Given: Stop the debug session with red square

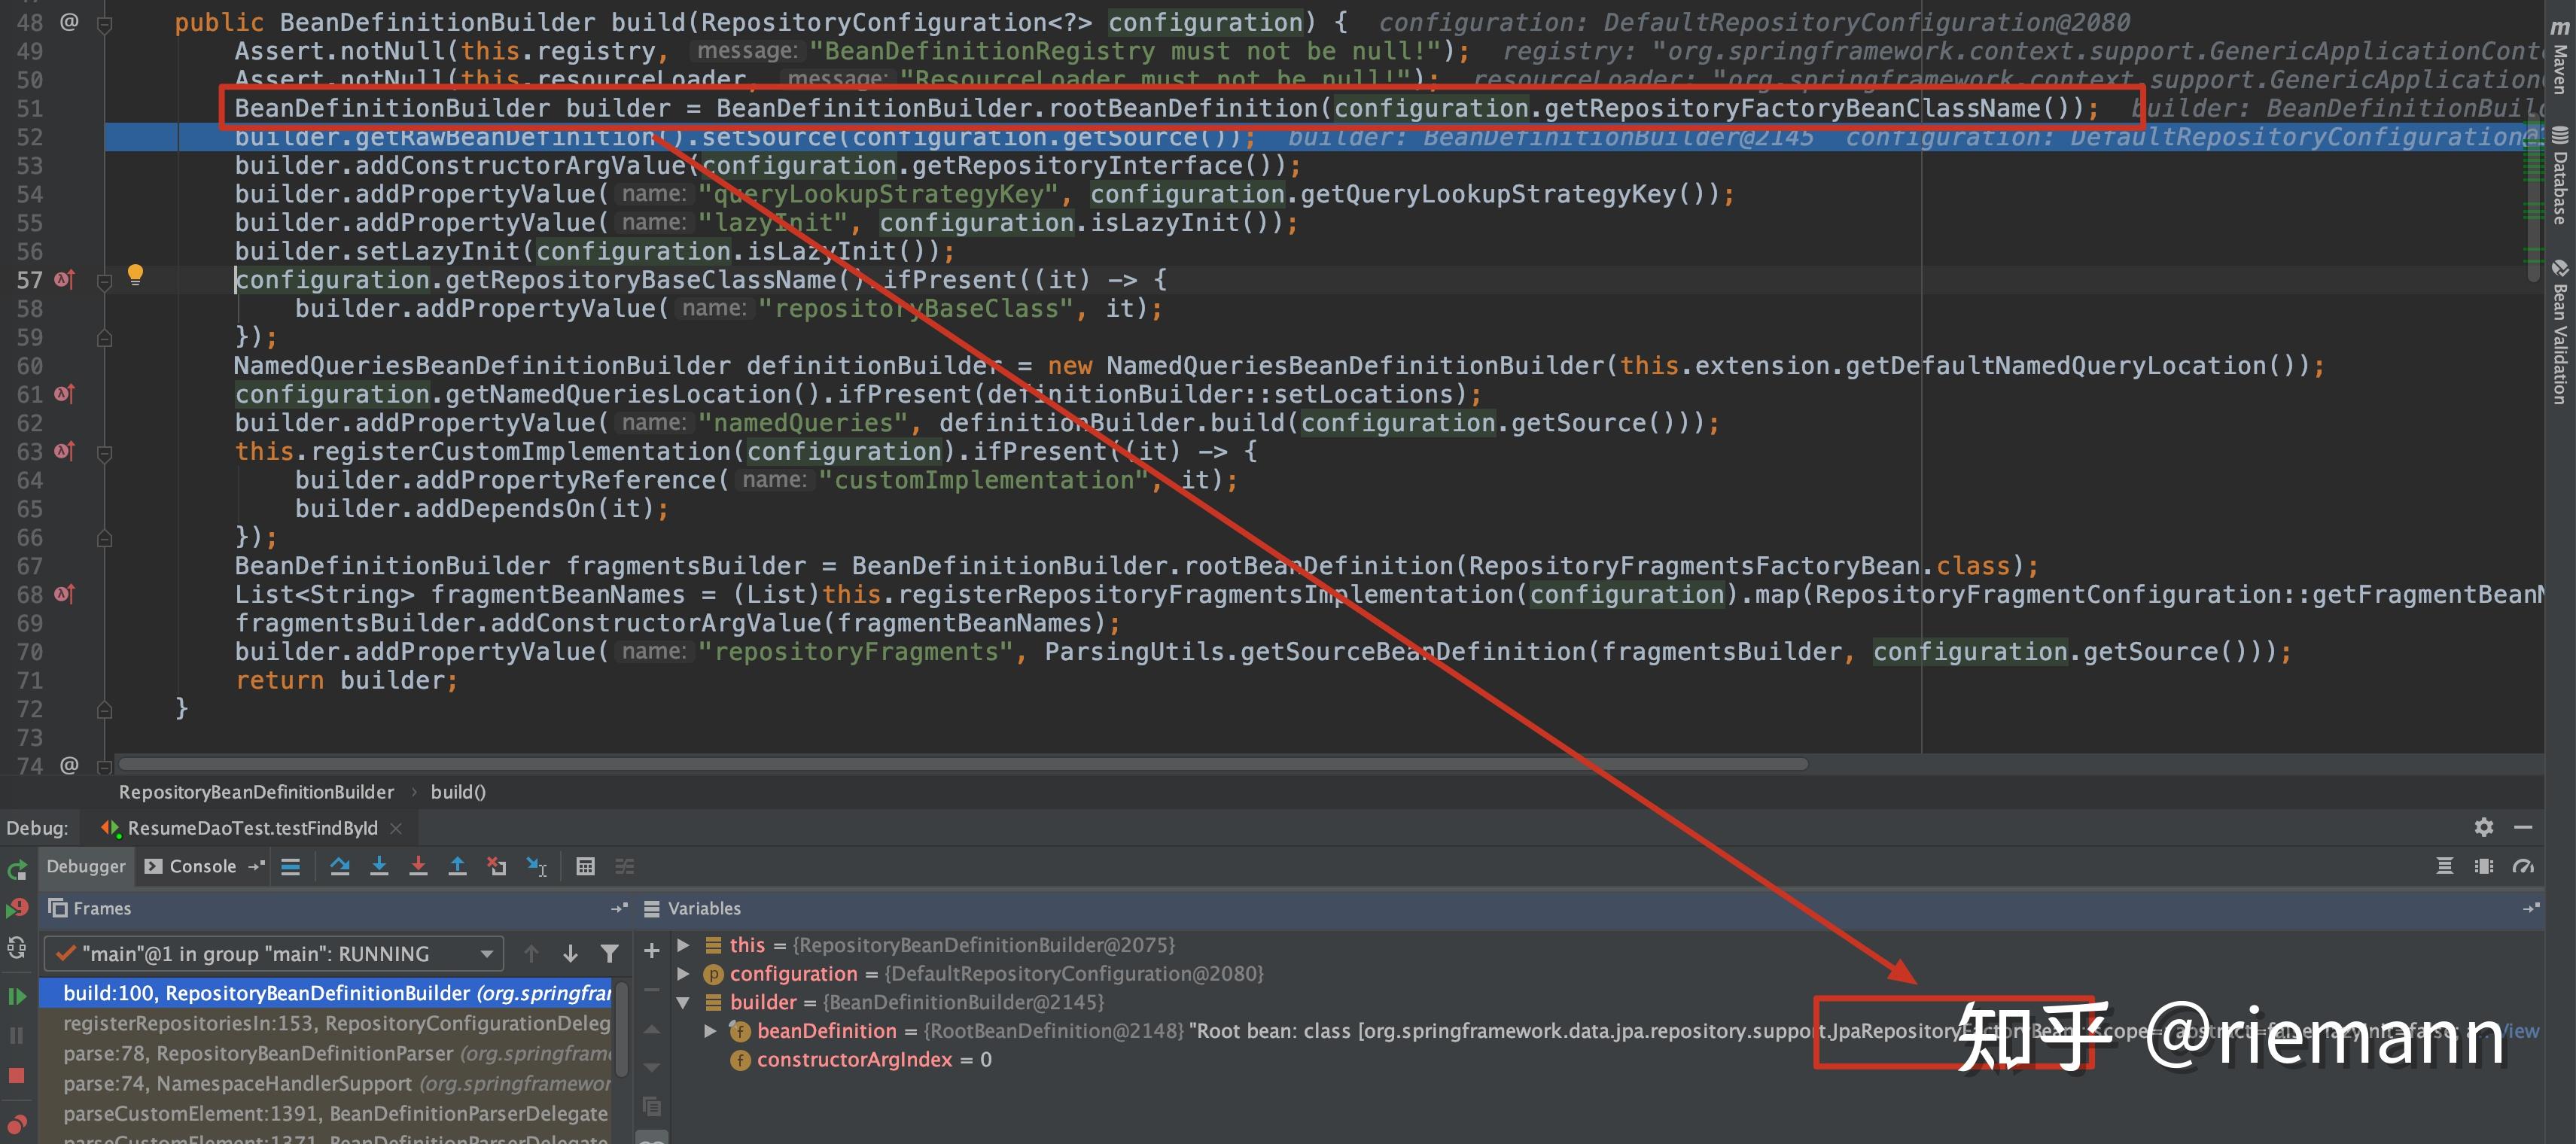Looking at the screenshot, I should point(16,1075).
